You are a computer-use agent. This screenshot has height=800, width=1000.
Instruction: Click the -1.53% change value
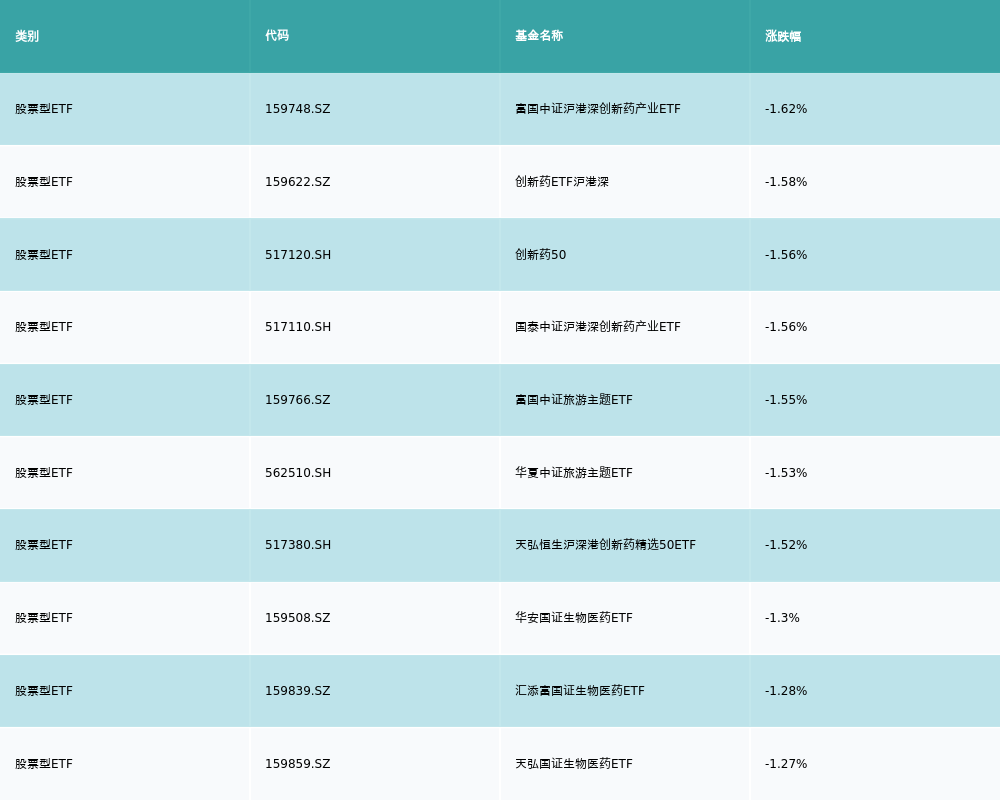786,473
